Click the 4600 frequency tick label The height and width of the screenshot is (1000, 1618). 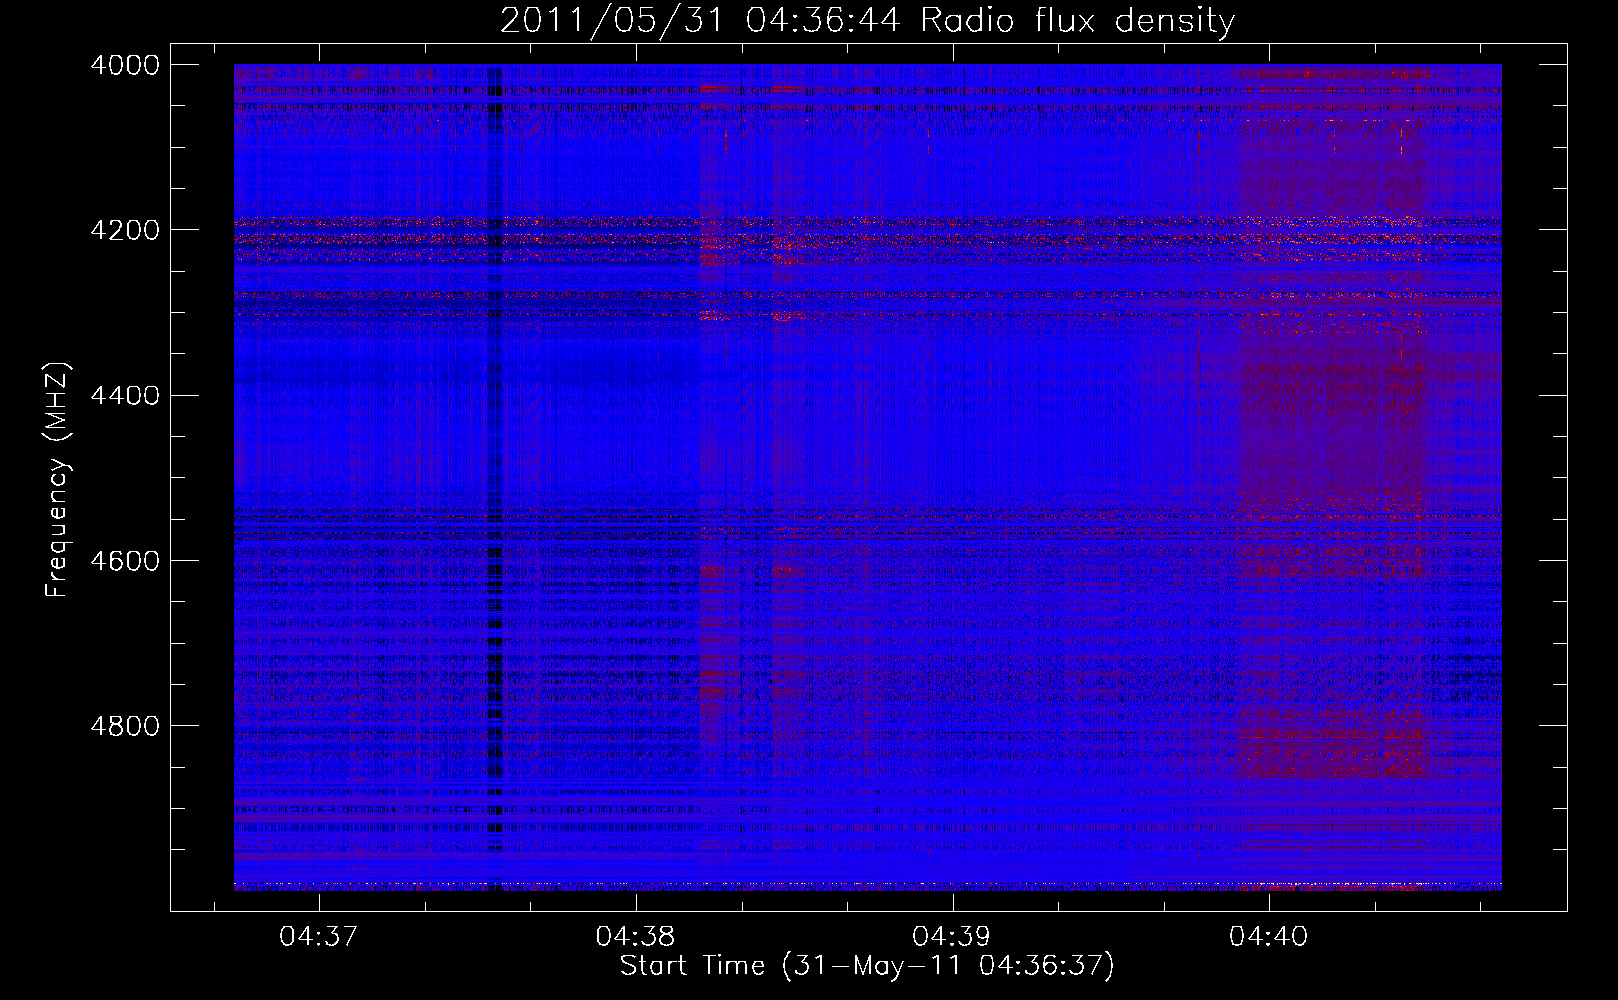pos(125,560)
